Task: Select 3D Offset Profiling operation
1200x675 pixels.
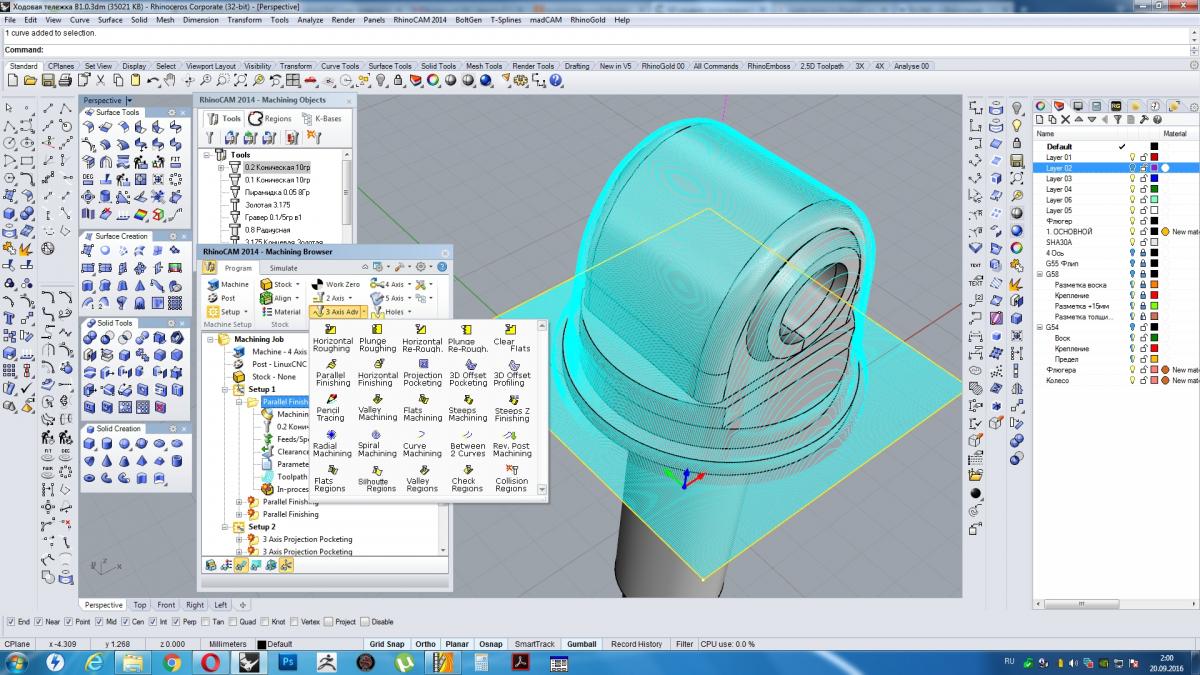Action: (512, 374)
